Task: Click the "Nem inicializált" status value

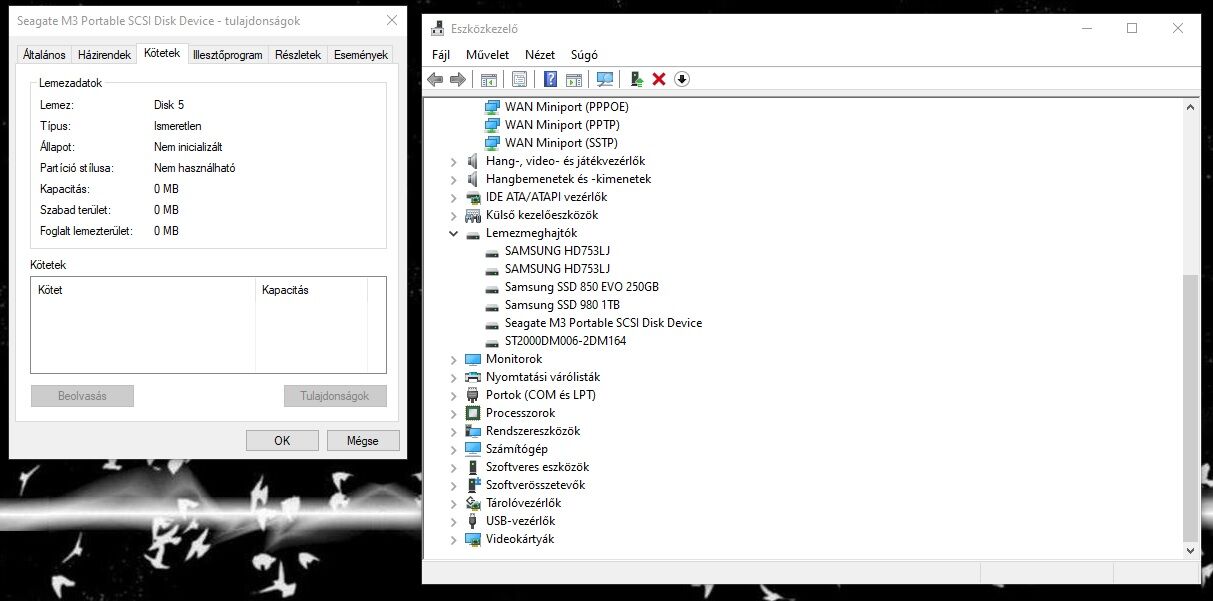Action: click(188, 147)
